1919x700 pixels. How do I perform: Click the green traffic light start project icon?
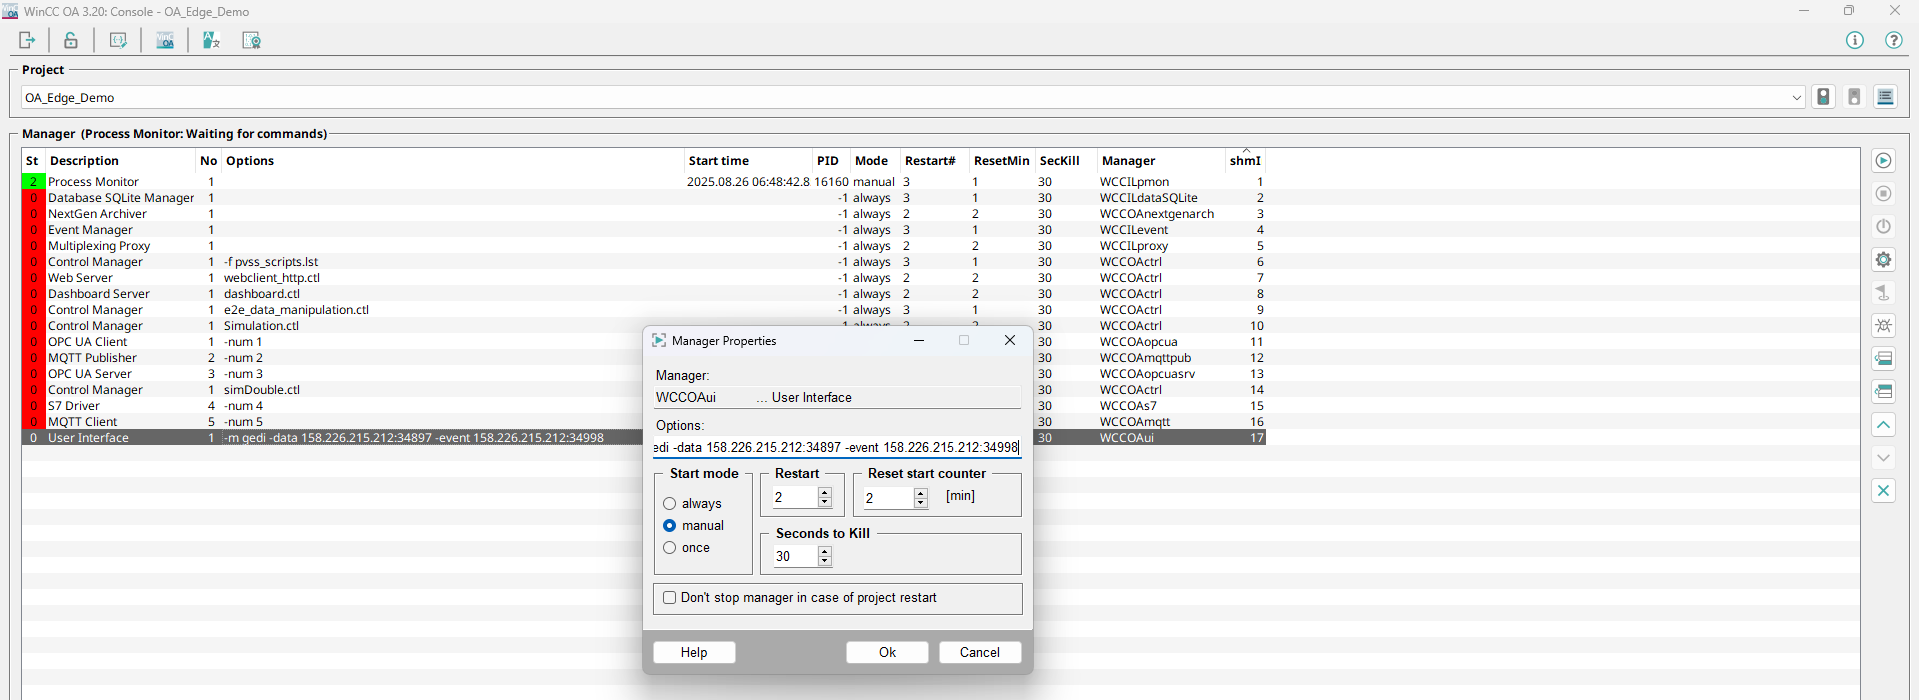(x=1823, y=97)
